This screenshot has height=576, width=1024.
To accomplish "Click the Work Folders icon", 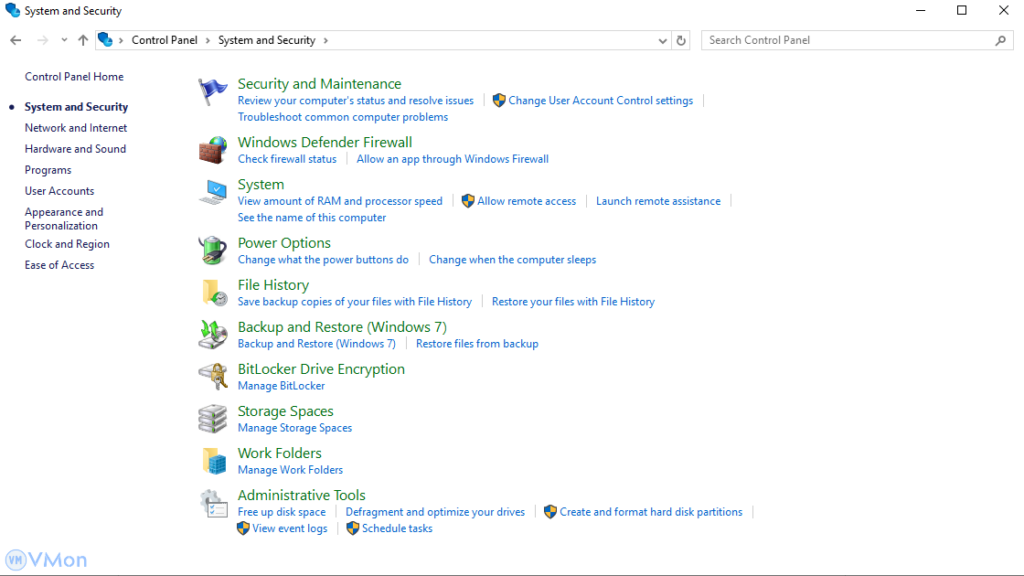I will coord(213,460).
